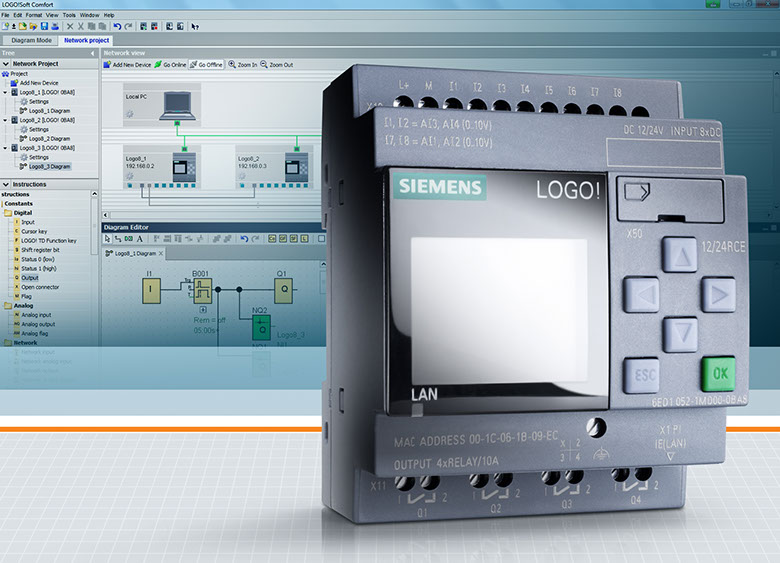Image resolution: width=780 pixels, height=563 pixels.
Task: Select Logo8_3 Diagram in project tree
Action: pyautogui.click(x=48, y=166)
